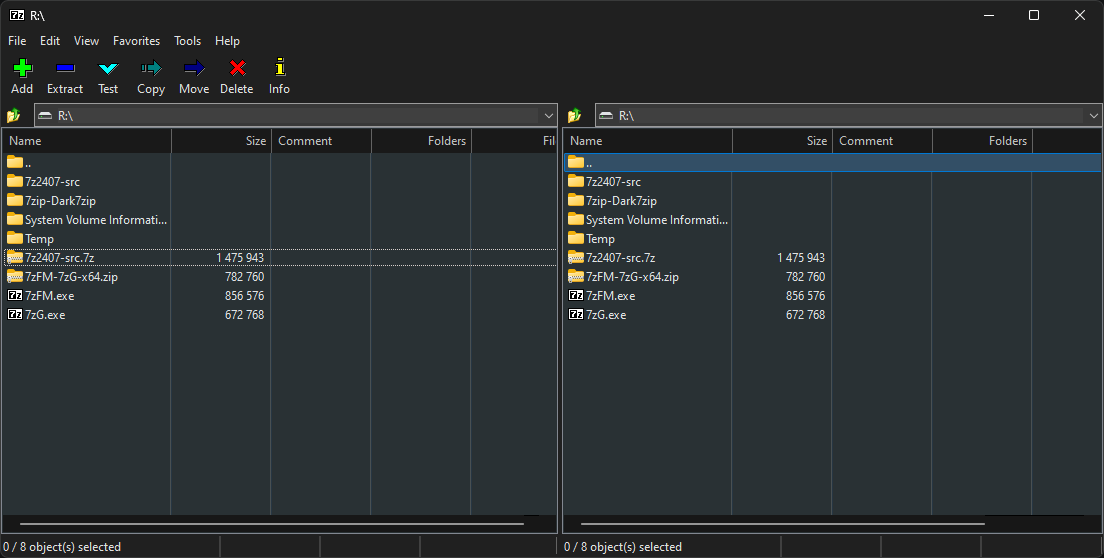Click the Move arrow icon
Screen dimensions: 1104x558
click(194, 68)
